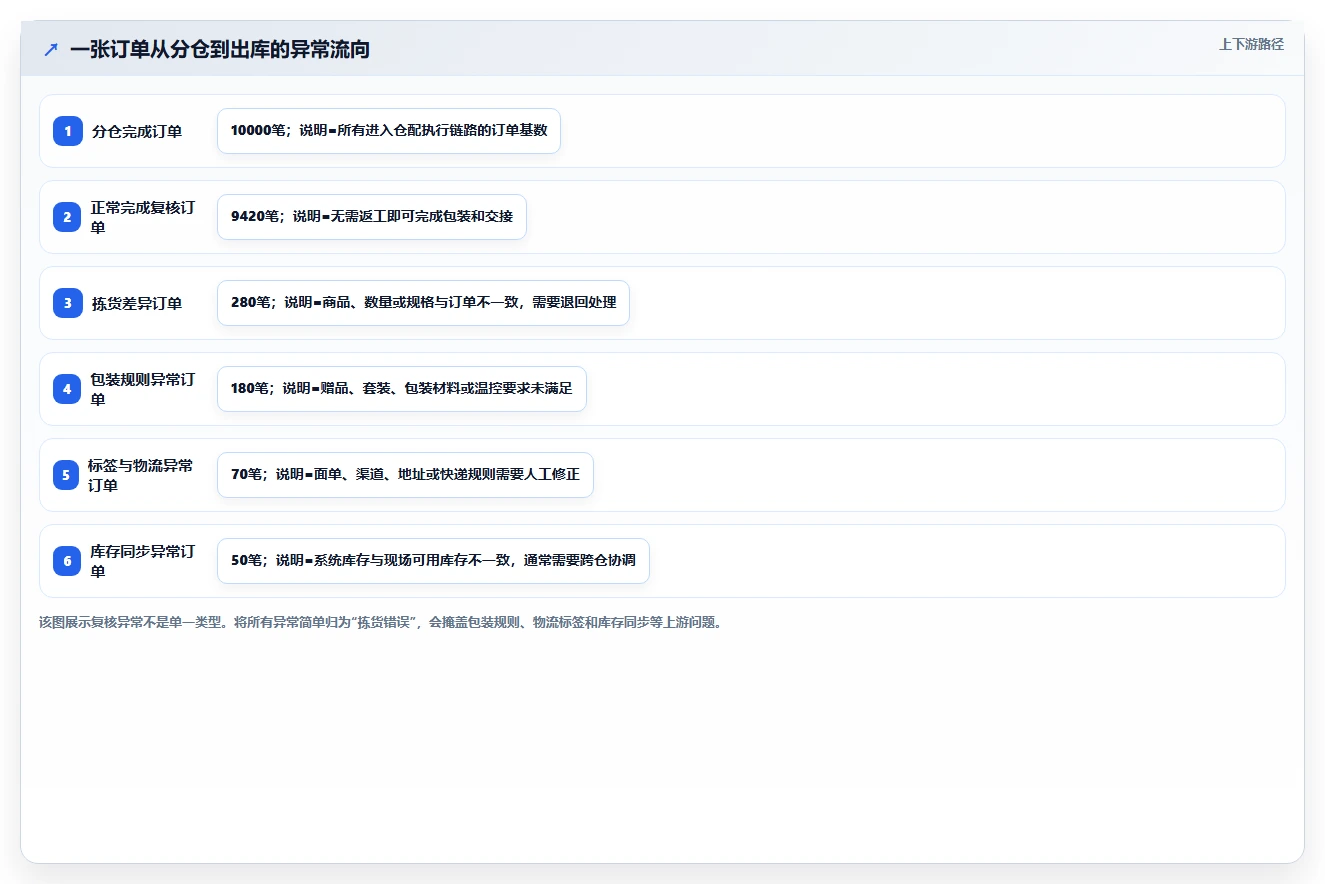Image resolution: width=1325 pixels, height=884 pixels.
Task: Open the 70笔 label and logistics description box
Action: [405, 475]
